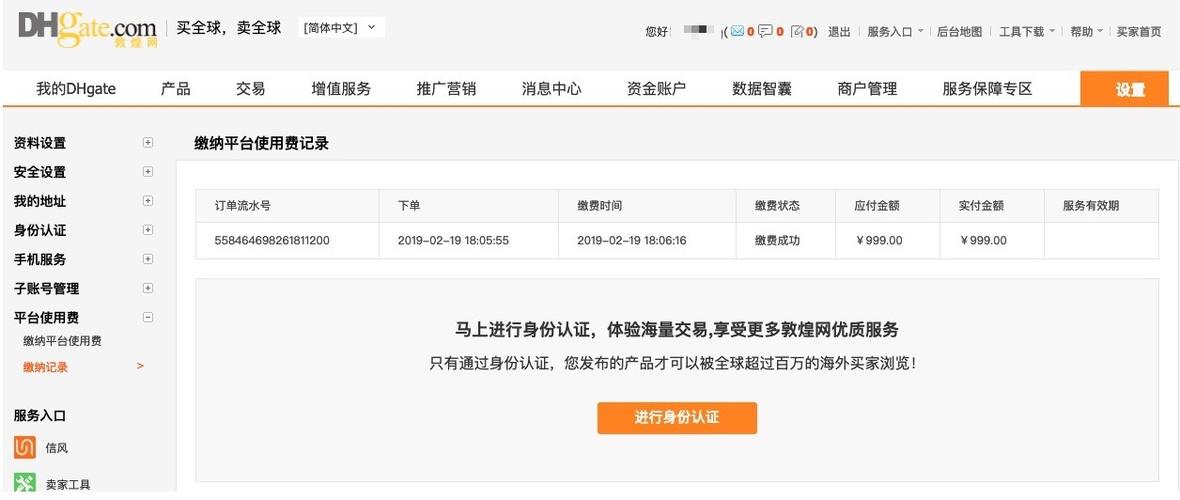Viewport: 1180px width, 500px height.
Task: Click the DHgate.com logo
Action: 87,29
